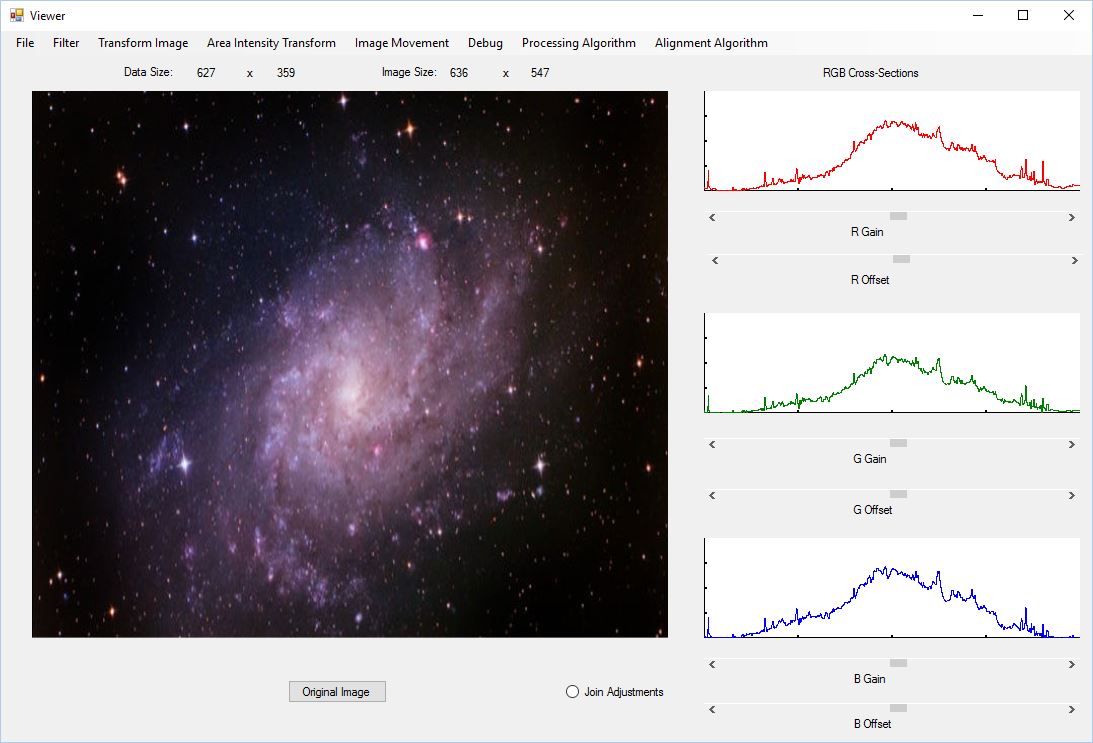The image size is (1093, 743).
Task: Decrease G Gain with left arrow
Action: click(x=712, y=445)
